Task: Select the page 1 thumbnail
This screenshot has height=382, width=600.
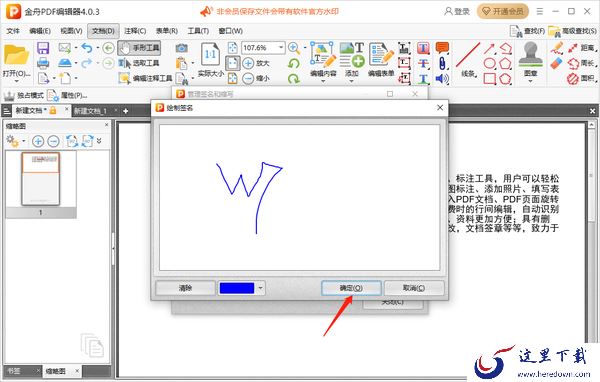Action: coord(41,179)
